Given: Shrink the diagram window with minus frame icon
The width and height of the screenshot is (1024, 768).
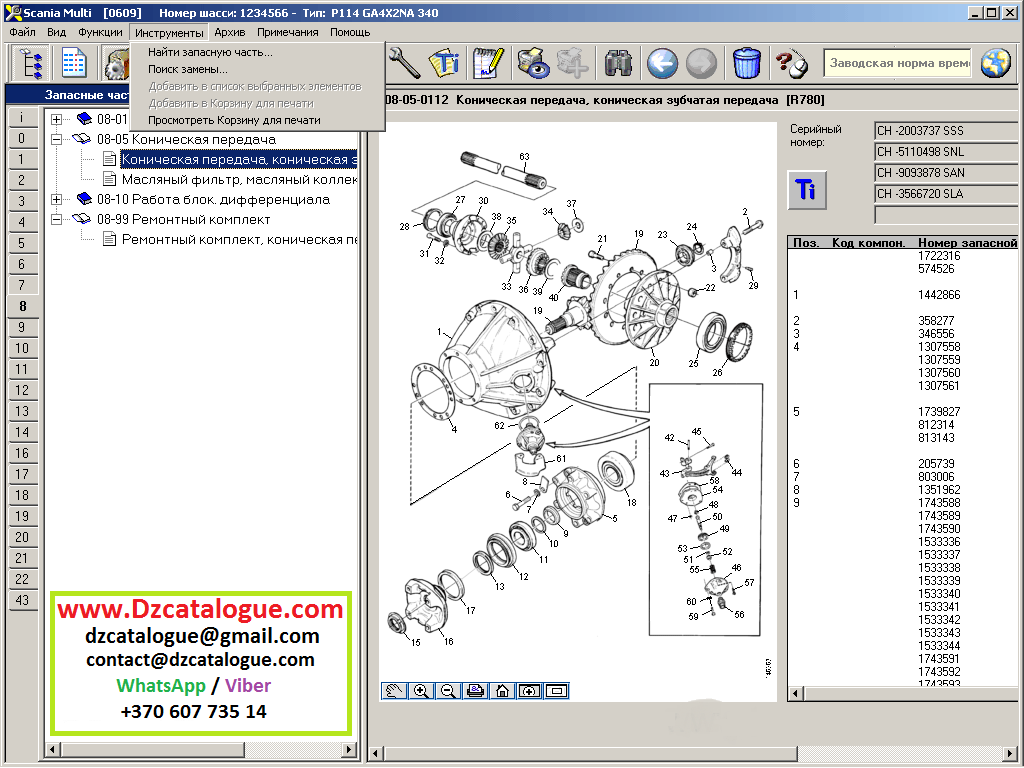Looking at the screenshot, I should coord(556,691).
